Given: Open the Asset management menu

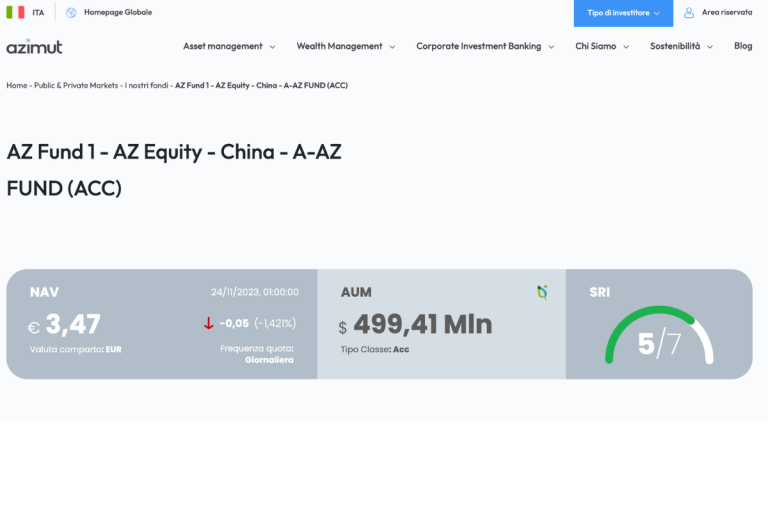Looking at the screenshot, I should tap(223, 46).
